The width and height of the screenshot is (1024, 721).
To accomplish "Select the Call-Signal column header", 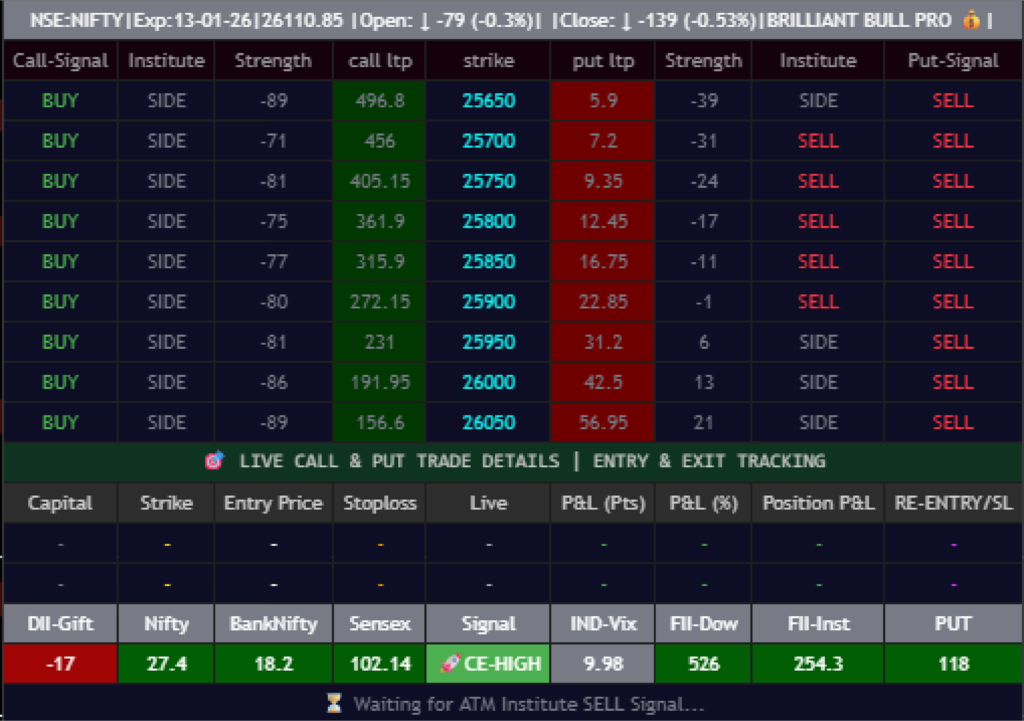I will (60, 61).
